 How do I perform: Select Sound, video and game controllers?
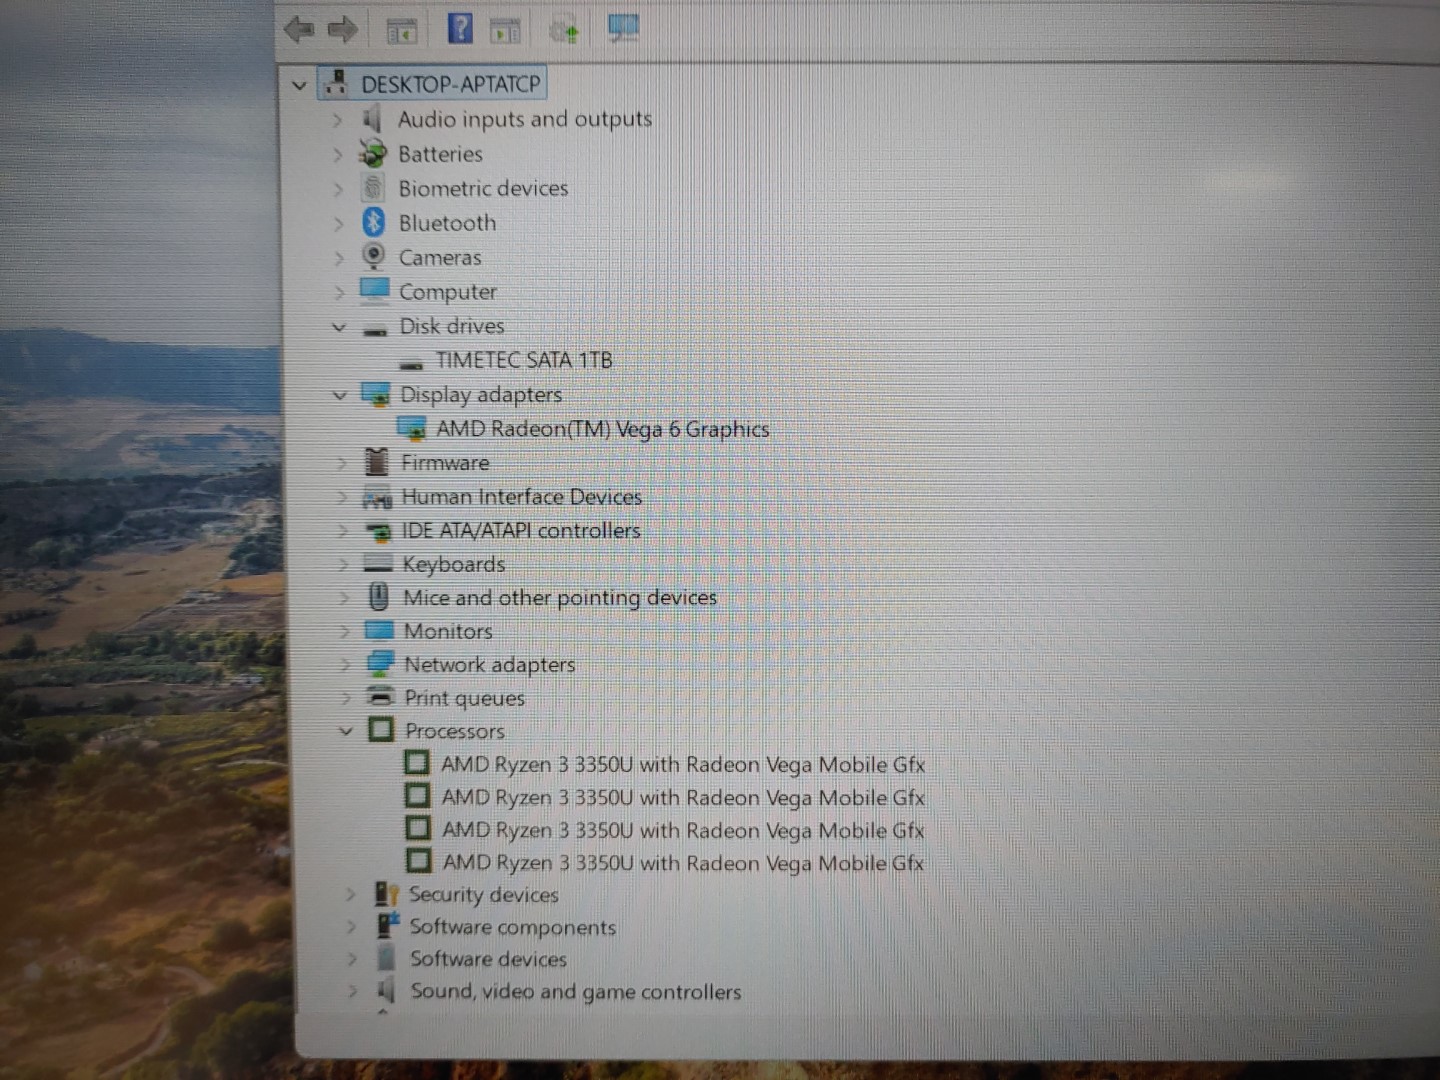(575, 992)
